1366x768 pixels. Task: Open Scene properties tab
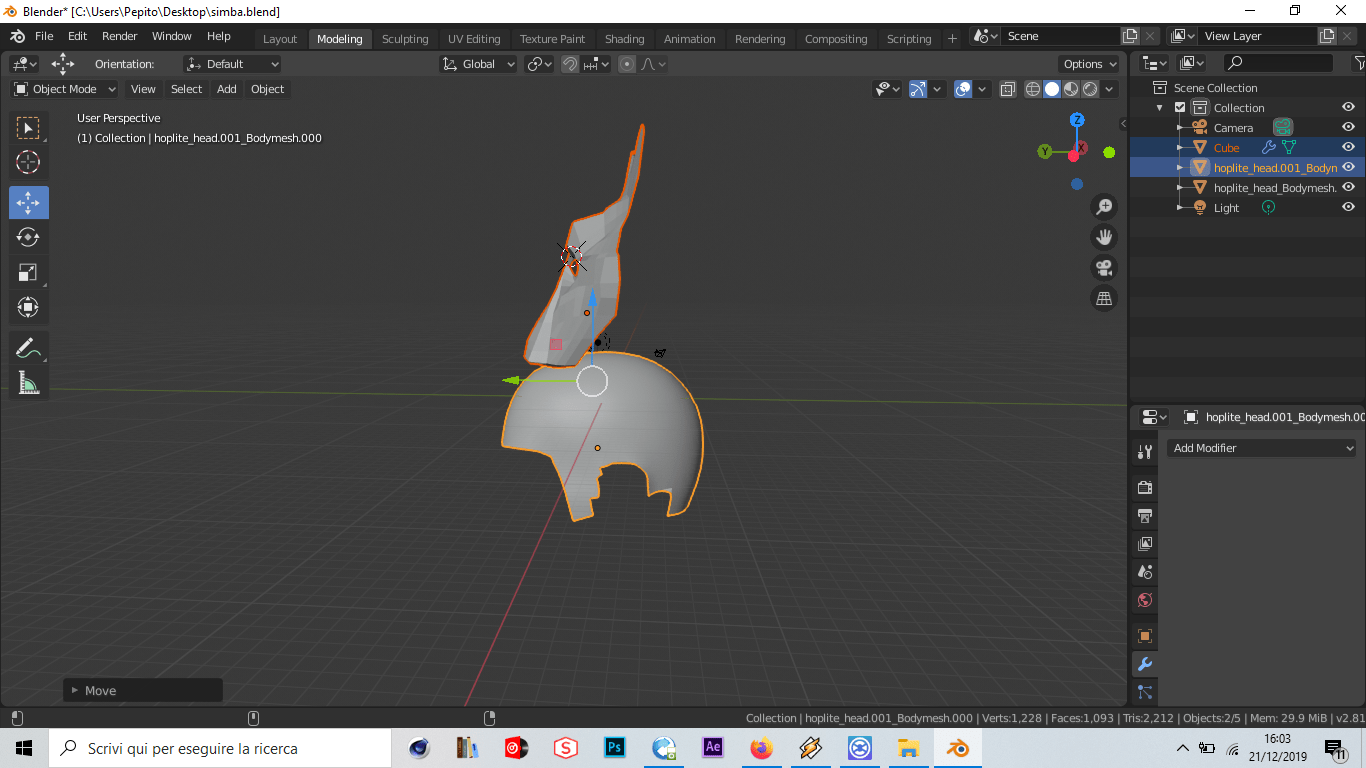1145,572
